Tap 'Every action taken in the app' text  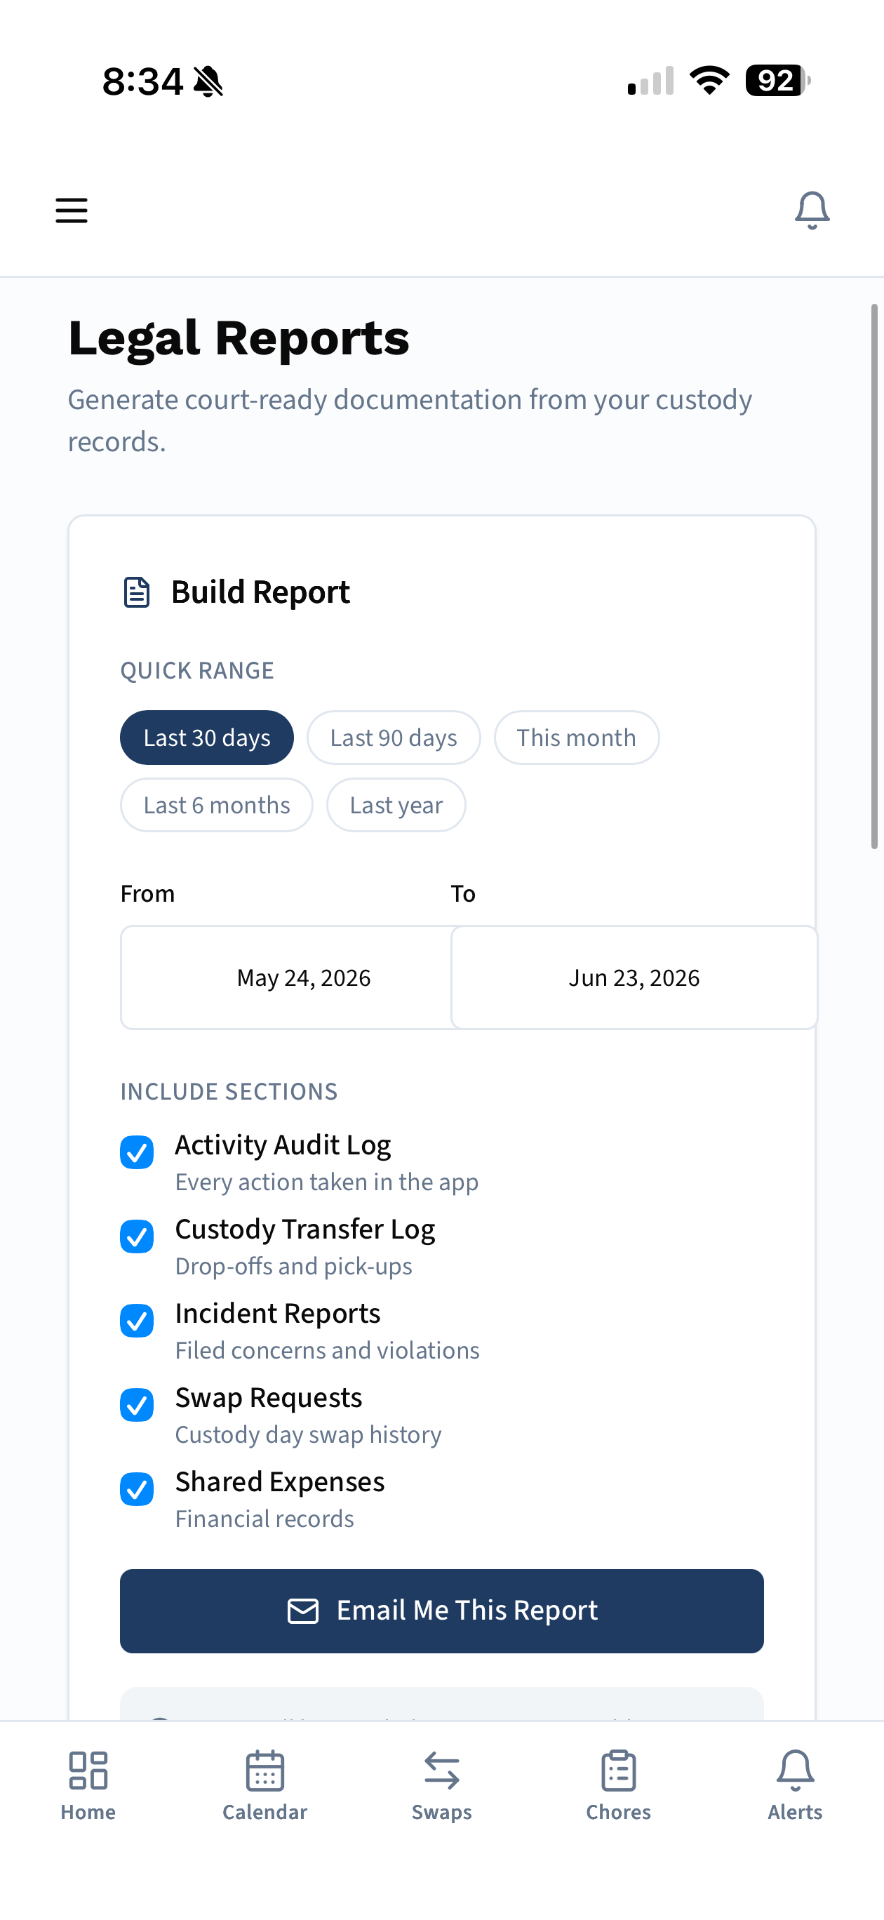[327, 1182]
